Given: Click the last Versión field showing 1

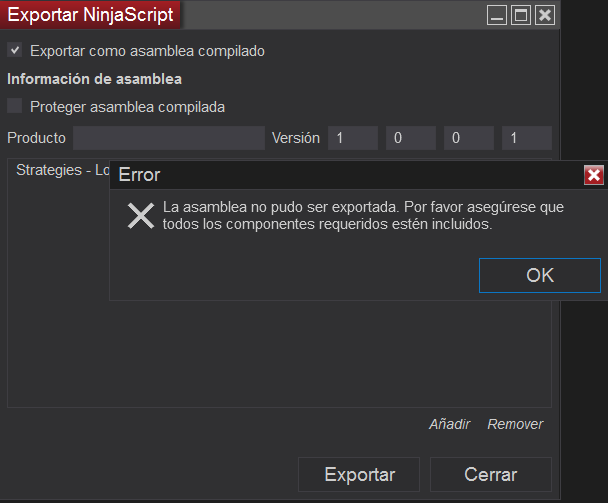Looking at the screenshot, I should 527,138.
